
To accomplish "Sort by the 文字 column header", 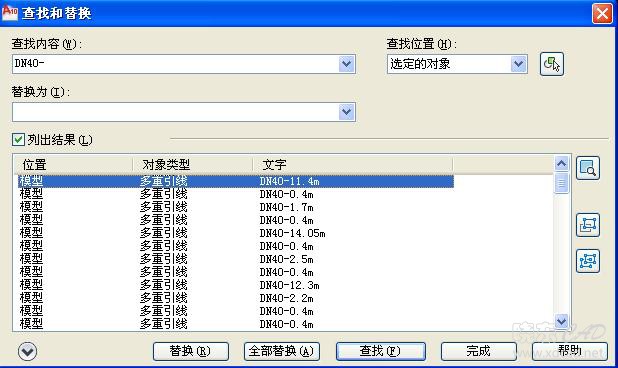I will tap(353, 165).
